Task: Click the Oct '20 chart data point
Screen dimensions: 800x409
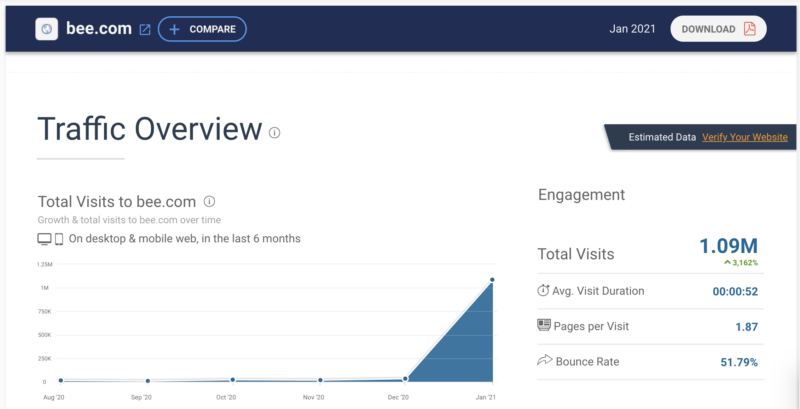Action: click(x=233, y=380)
